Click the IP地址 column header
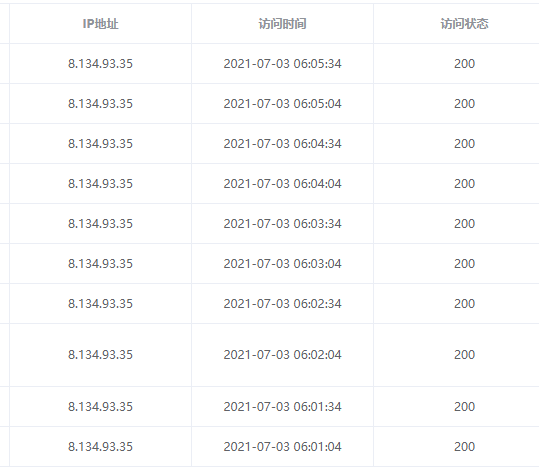 coord(100,24)
